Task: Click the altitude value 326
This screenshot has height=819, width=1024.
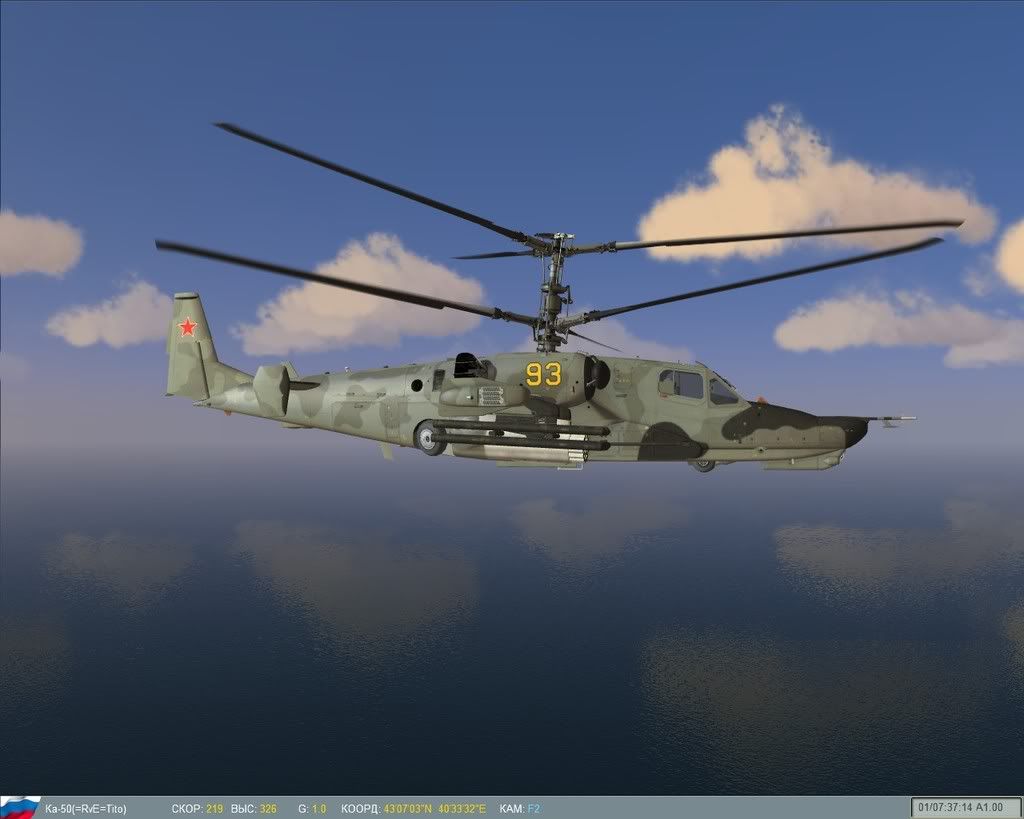Action: 268,809
